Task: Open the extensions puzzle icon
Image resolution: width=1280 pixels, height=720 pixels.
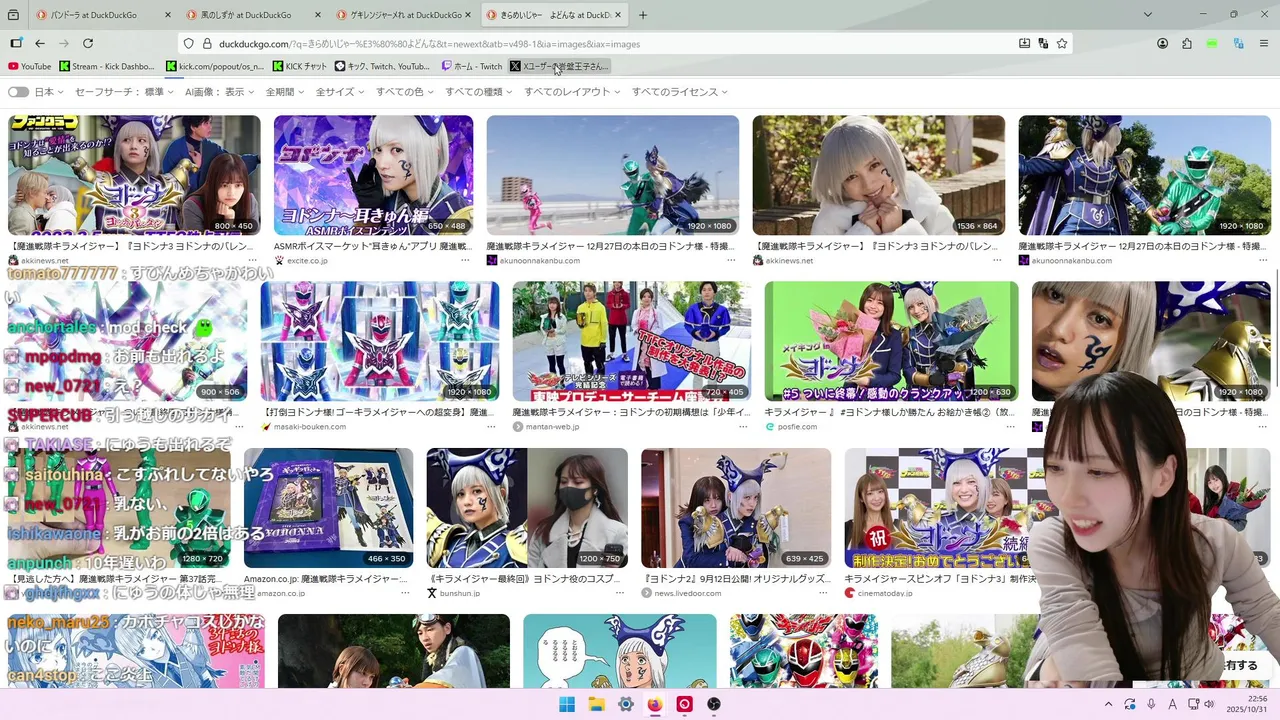Action: pos(1187,43)
